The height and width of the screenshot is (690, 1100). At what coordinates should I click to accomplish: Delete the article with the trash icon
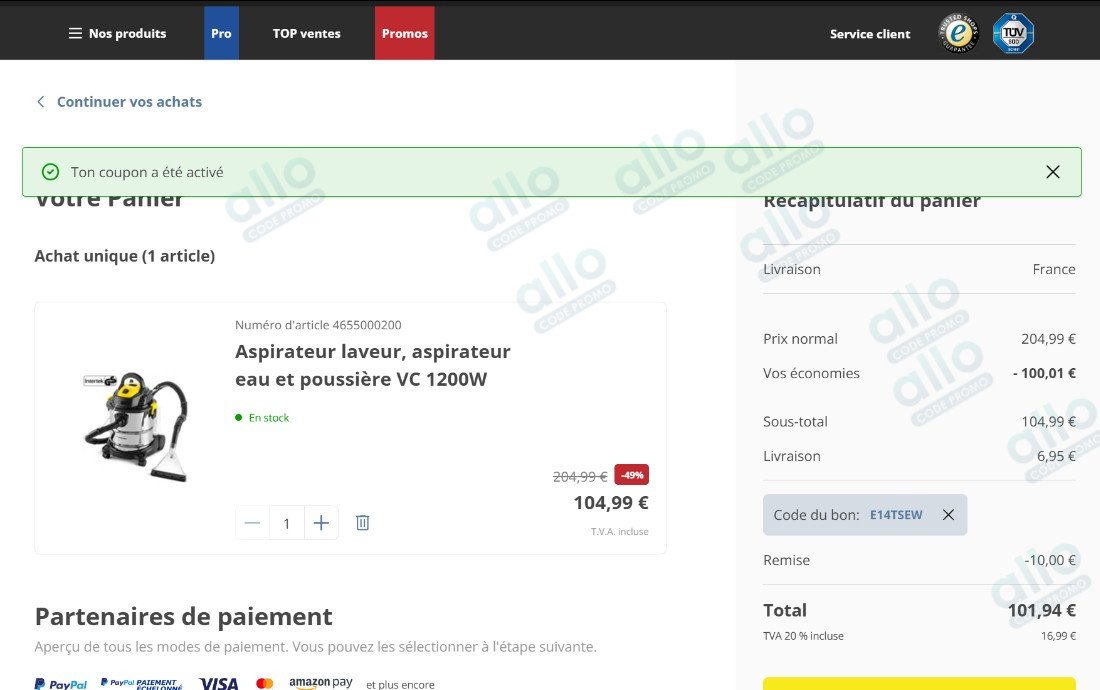[x=362, y=522]
